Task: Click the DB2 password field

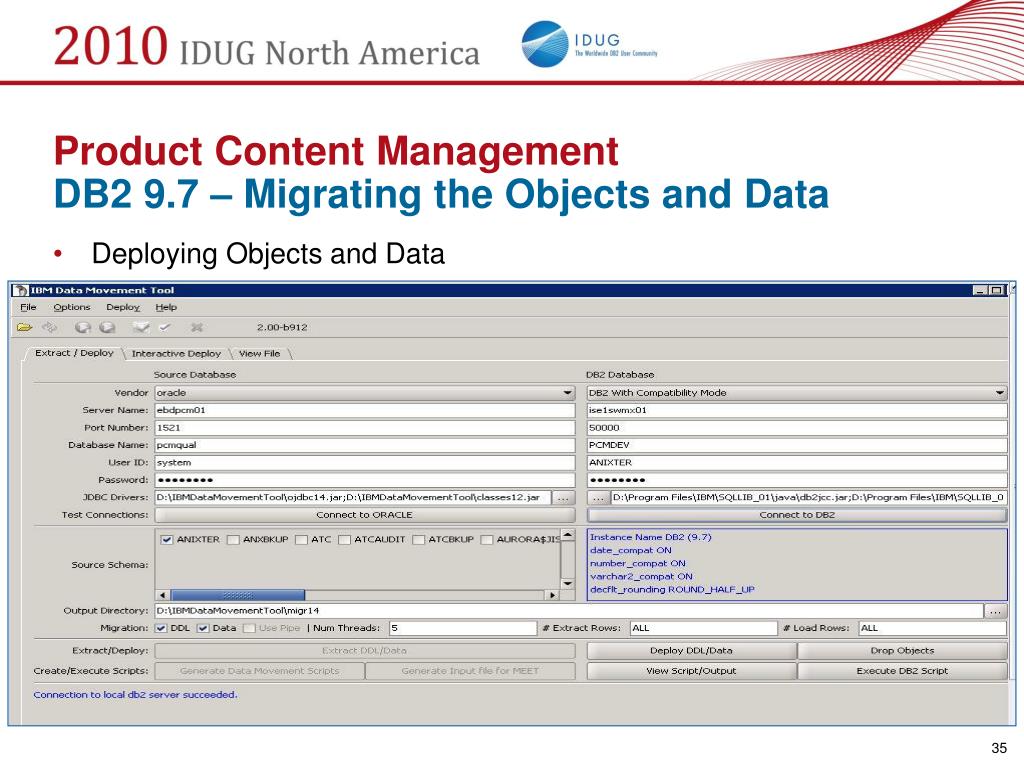Action: click(x=797, y=480)
